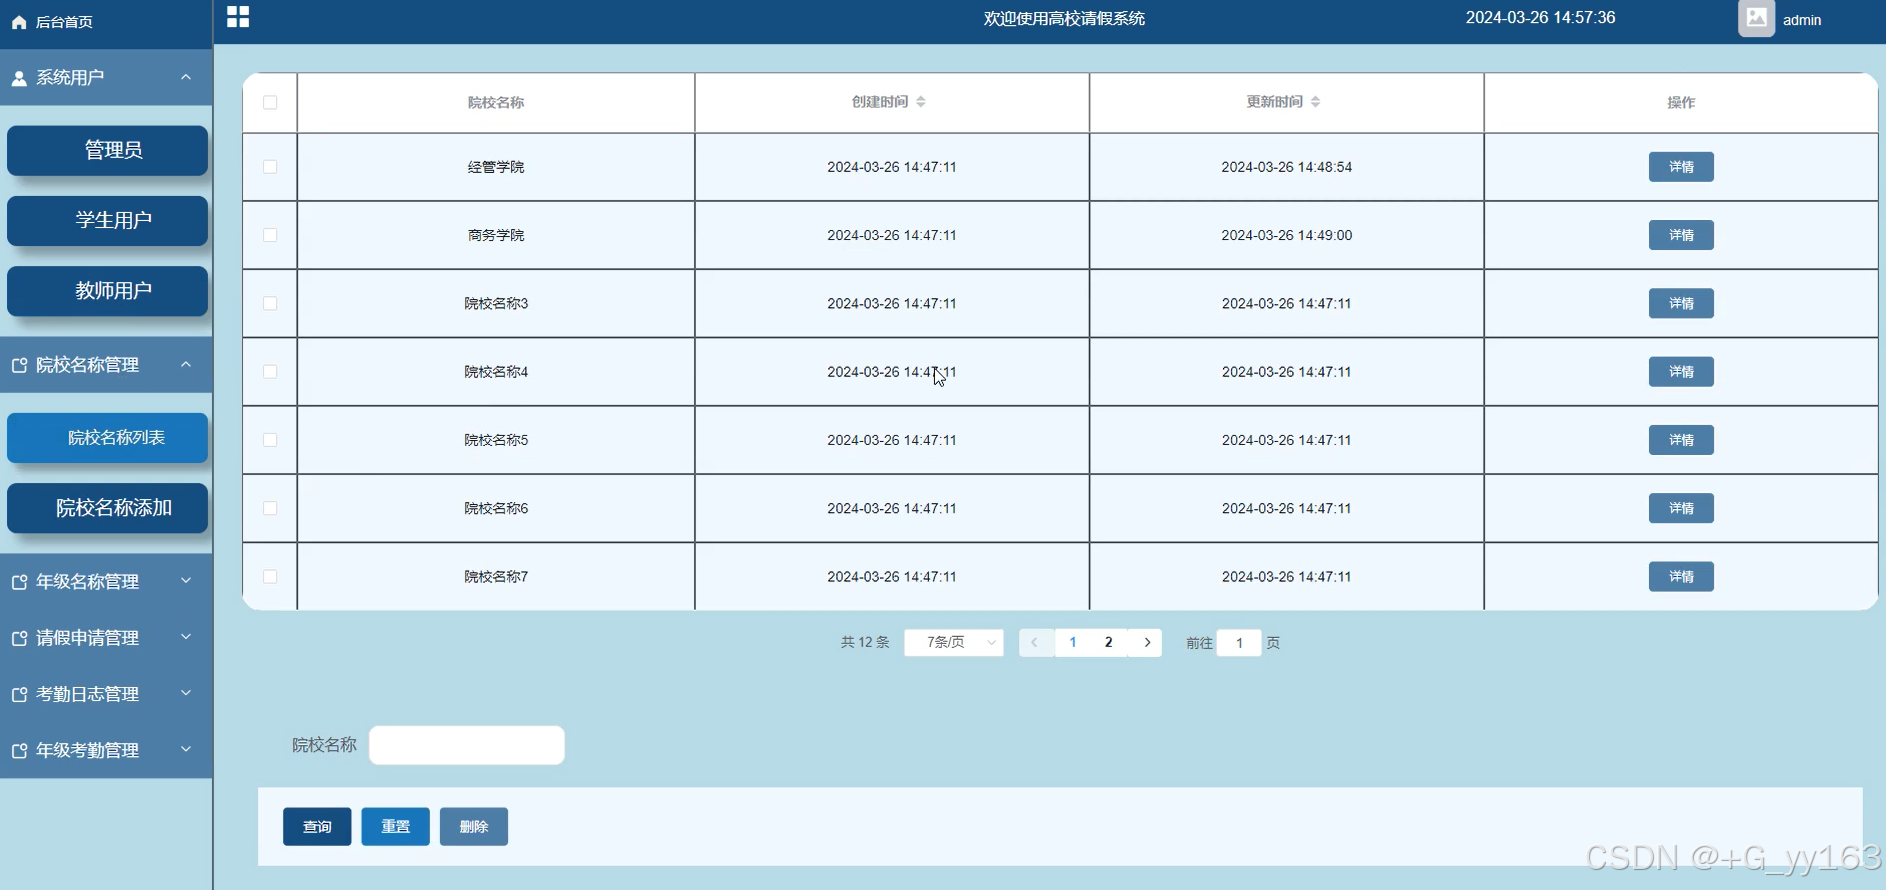The image size is (1886, 890).
Task: Click the 商务学院 name cell
Action: click(x=496, y=235)
